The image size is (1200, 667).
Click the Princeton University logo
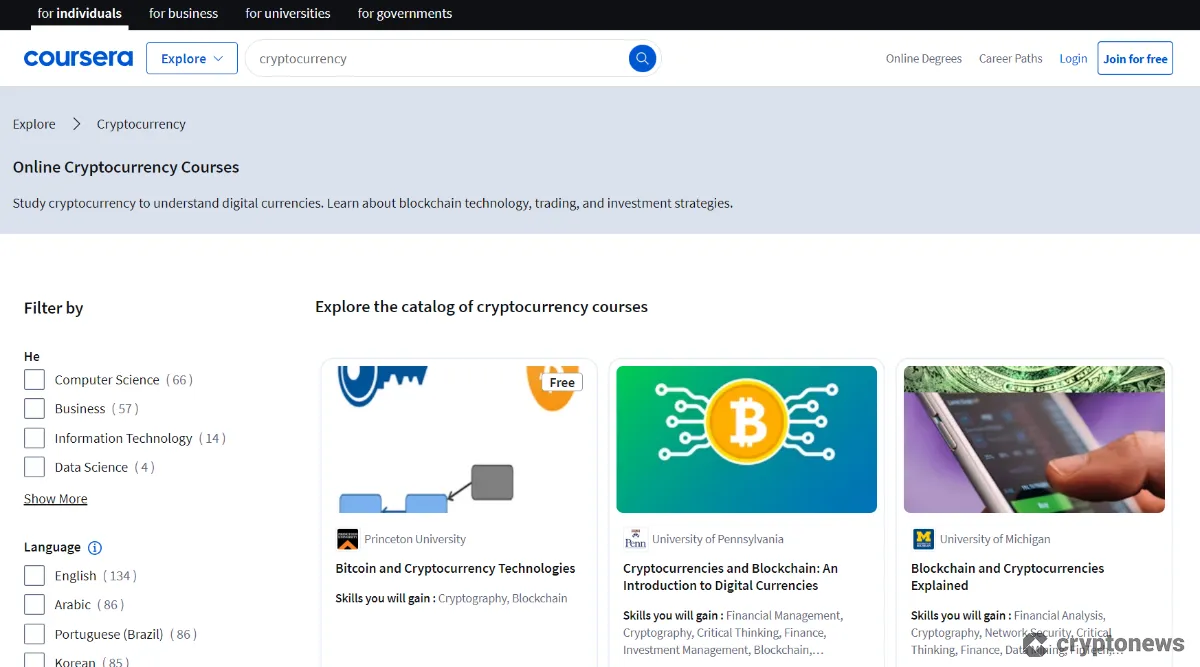(x=346, y=538)
